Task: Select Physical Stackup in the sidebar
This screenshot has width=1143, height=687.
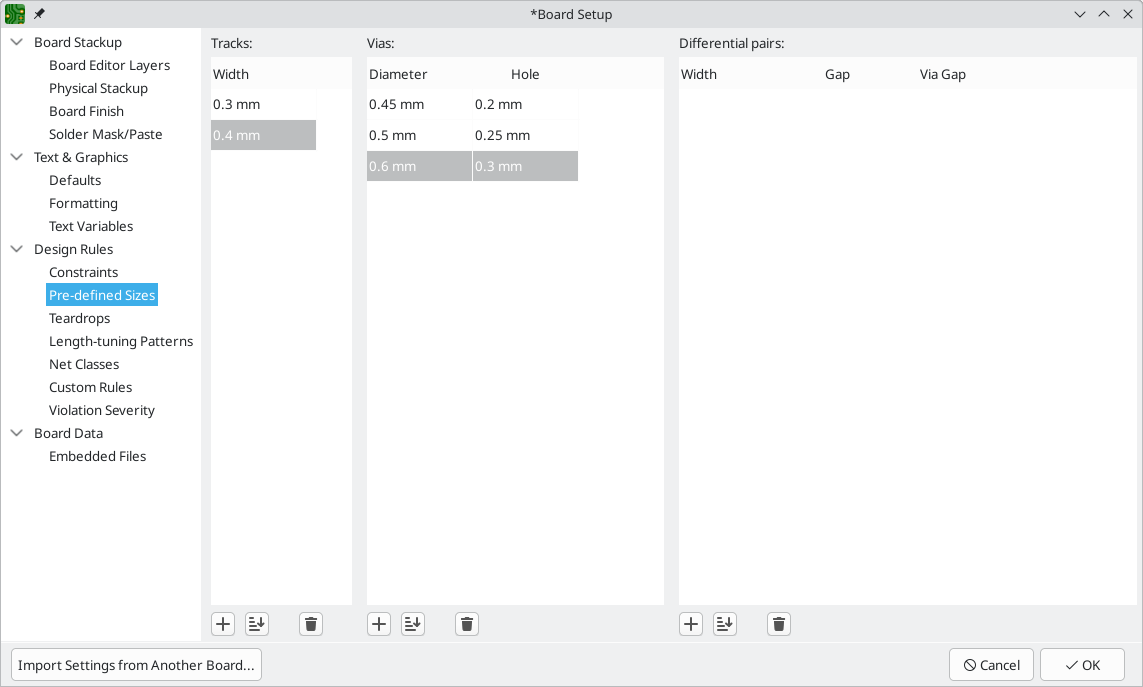Action: (98, 88)
